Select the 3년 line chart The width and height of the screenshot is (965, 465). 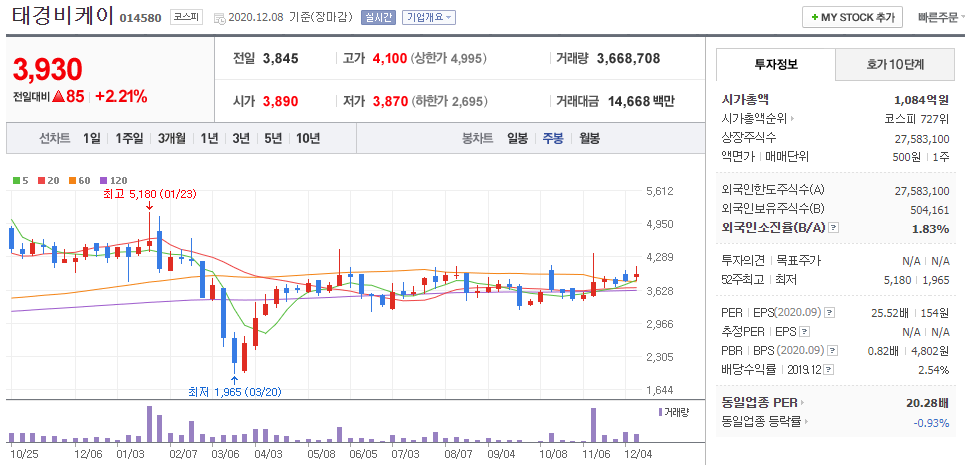pos(241,138)
